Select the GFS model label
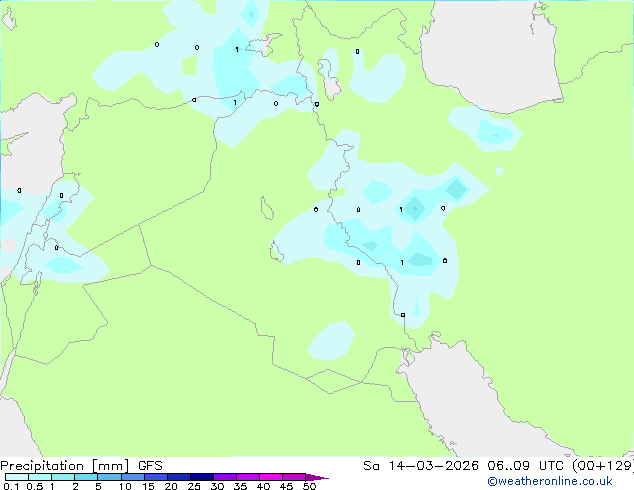The height and width of the screenshot is (490, 634). click(x=150, y=466)
